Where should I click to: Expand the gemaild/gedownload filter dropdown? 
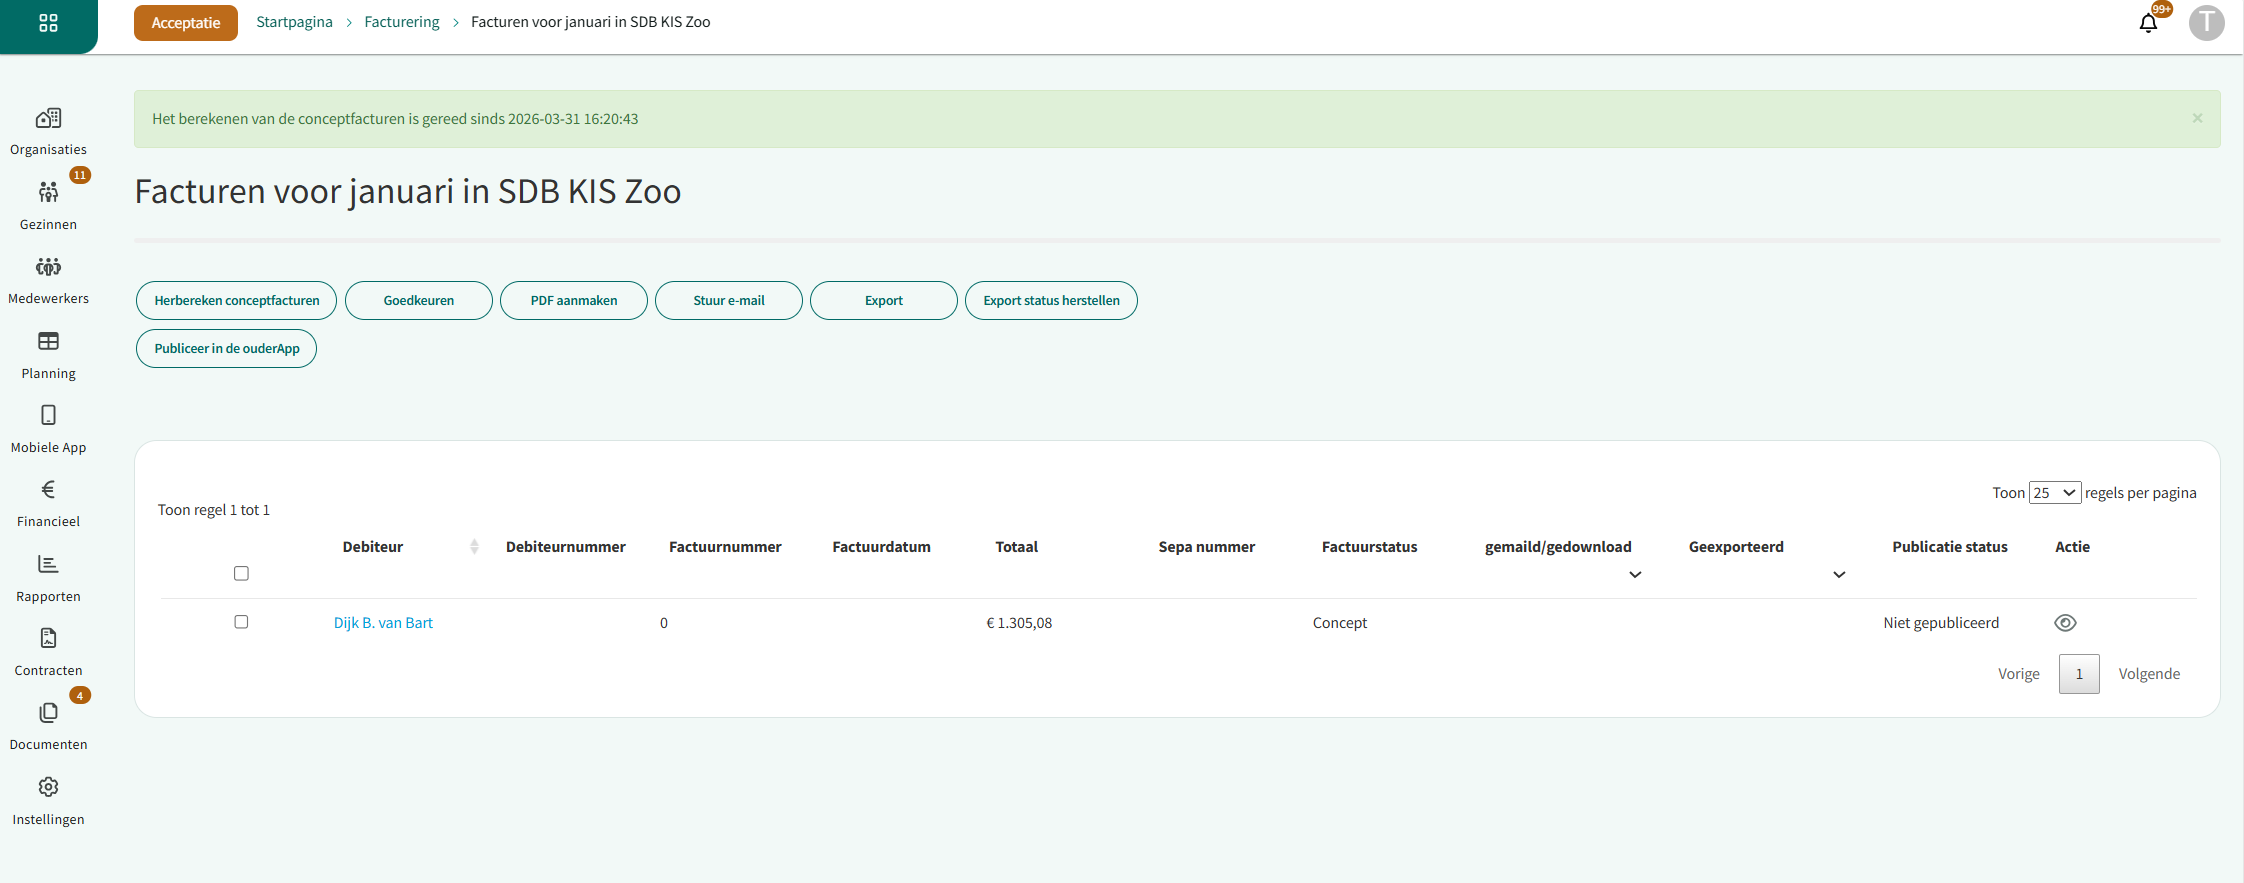click(1635, 575)
